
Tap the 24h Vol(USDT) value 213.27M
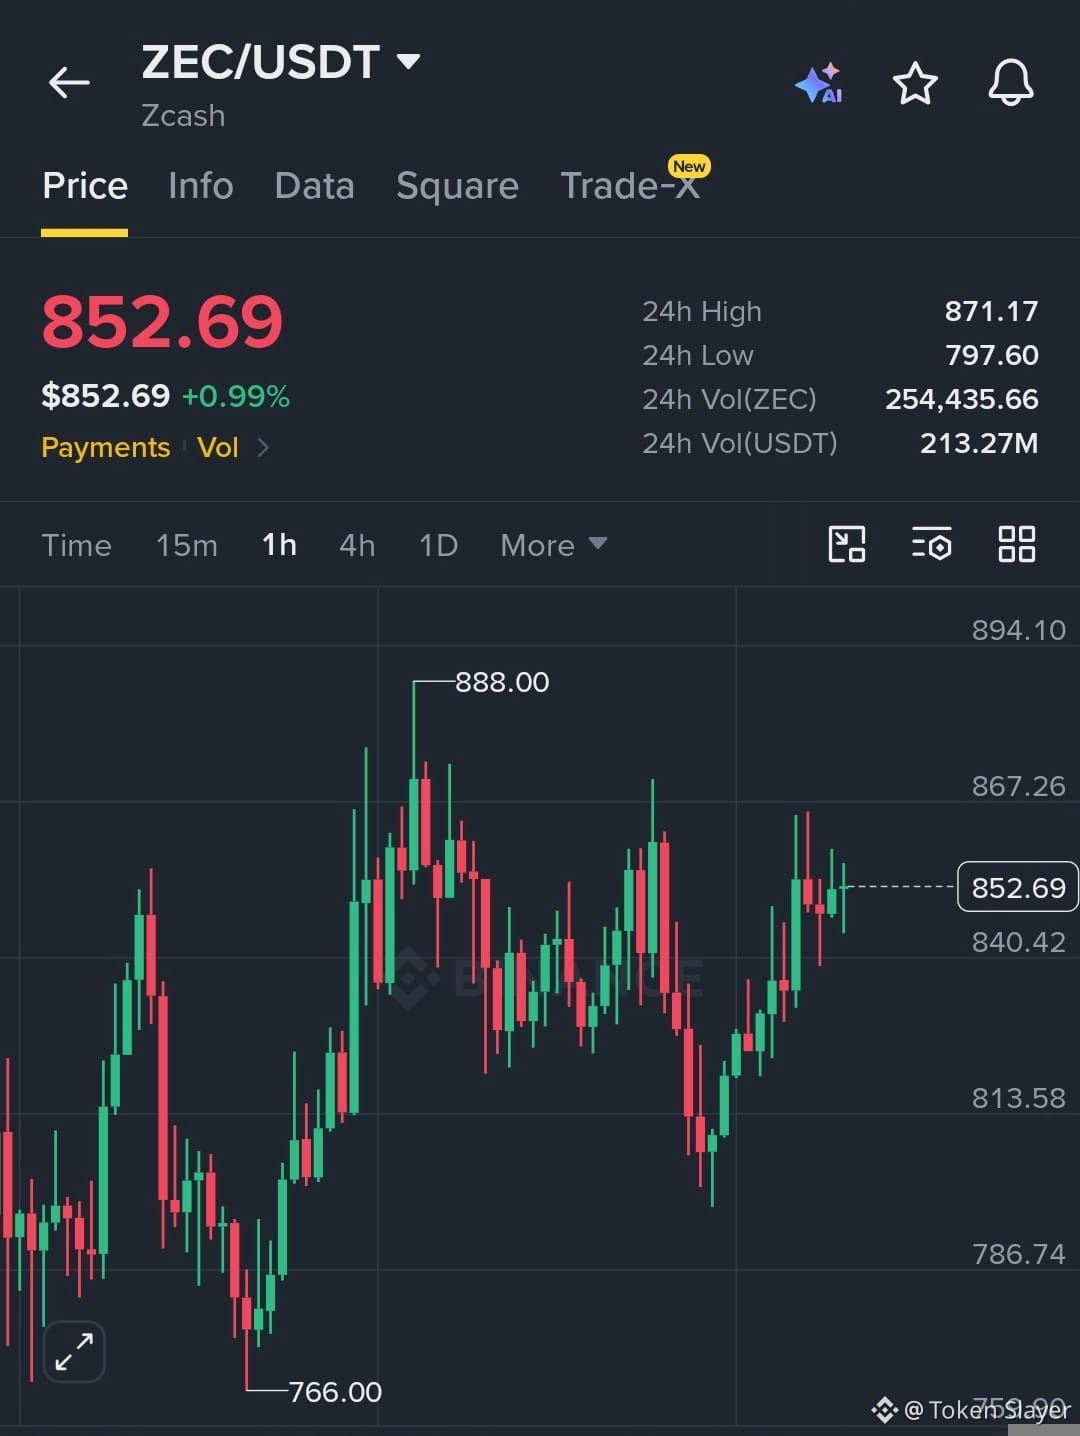(979, 443)
